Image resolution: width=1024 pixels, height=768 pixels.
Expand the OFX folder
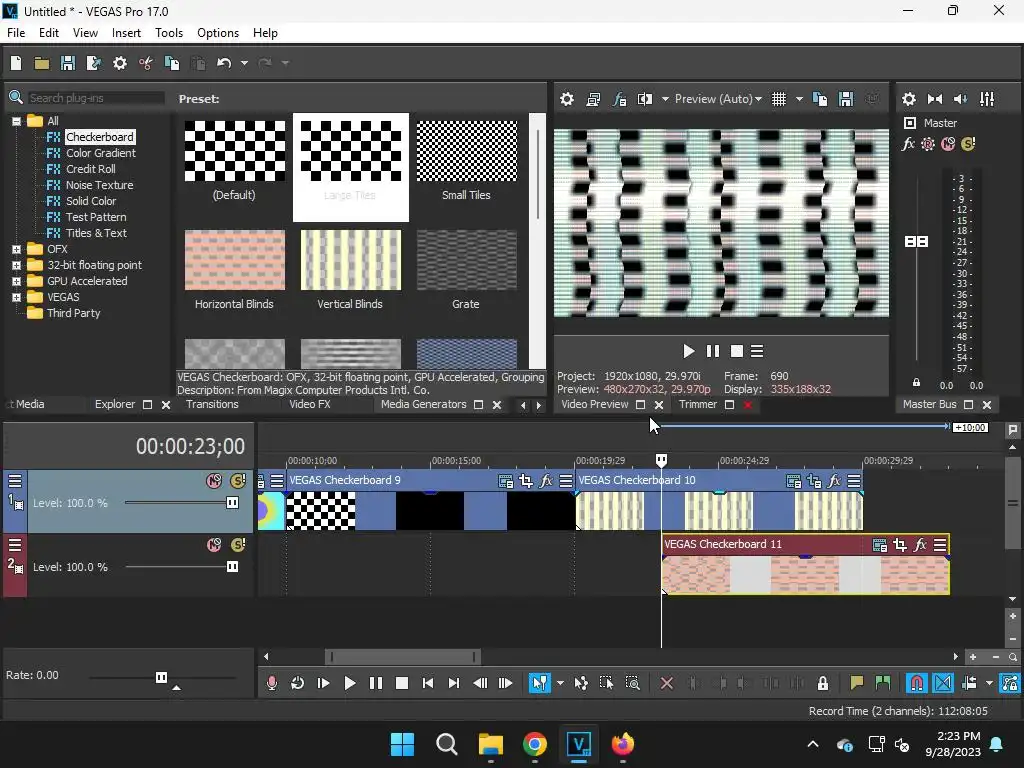pyautogui.click(x=16, y=249)
